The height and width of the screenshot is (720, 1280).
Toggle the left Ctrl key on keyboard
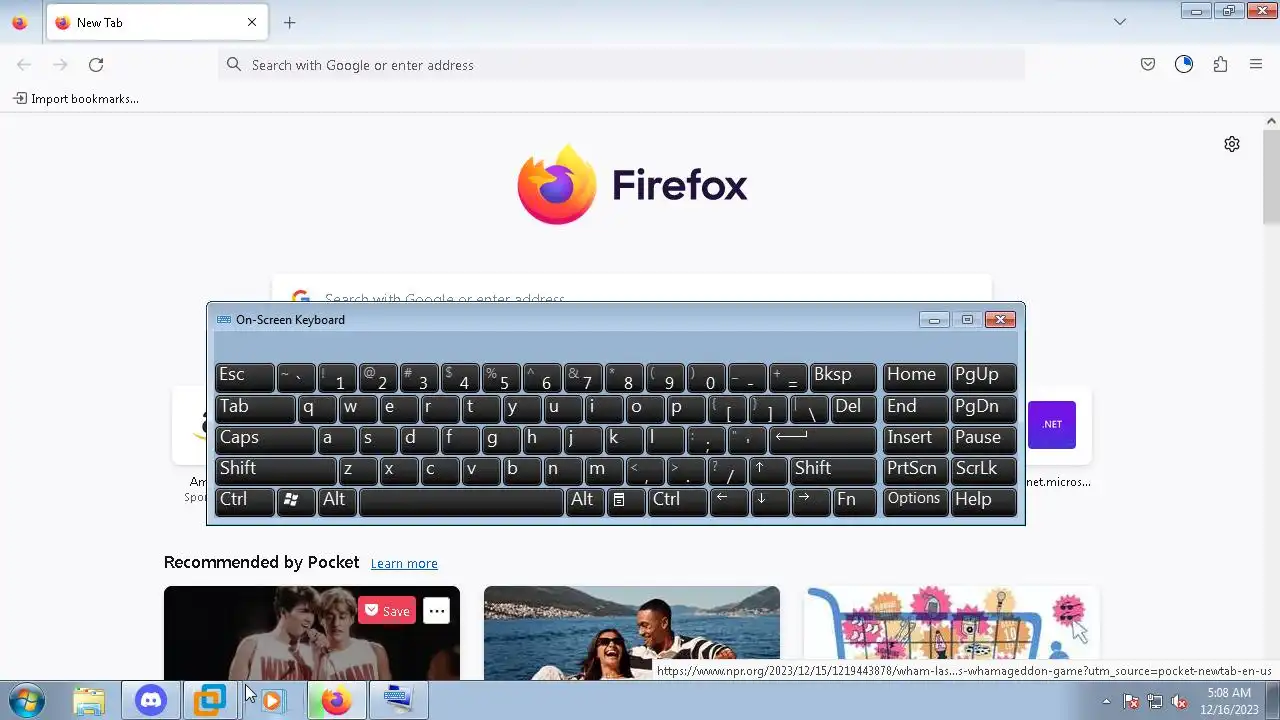click(244, 501)
